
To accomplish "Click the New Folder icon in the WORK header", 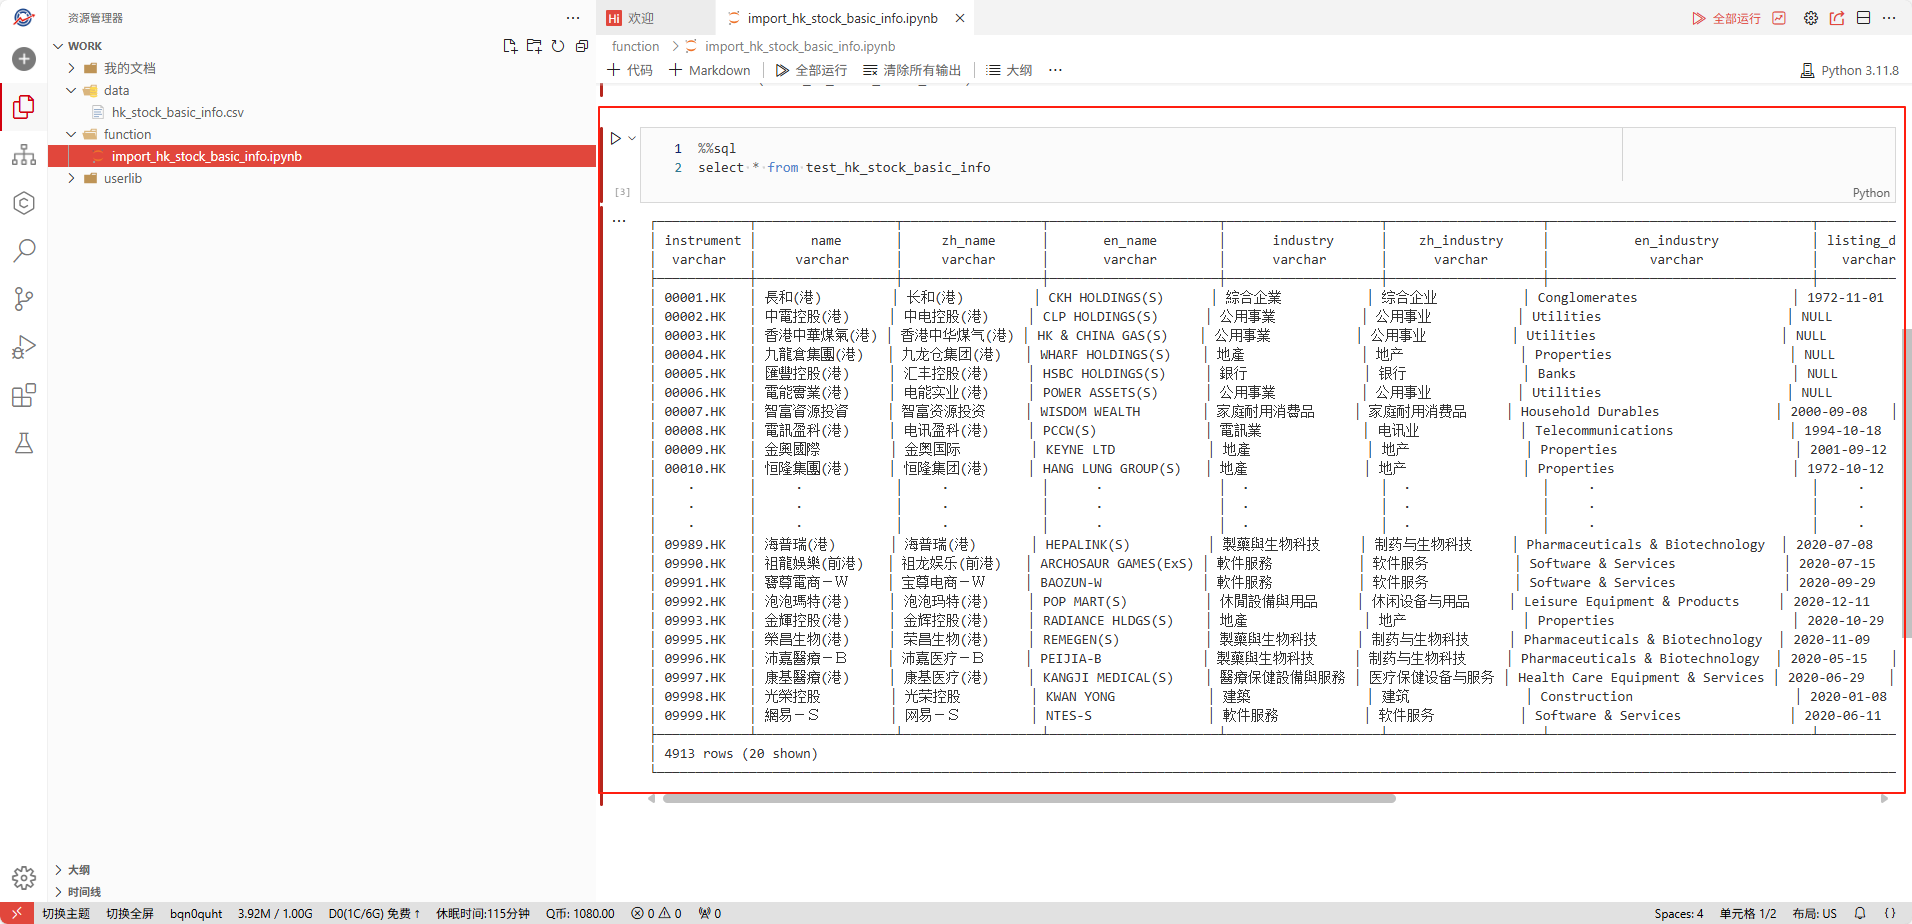I will tap(534, 46).
